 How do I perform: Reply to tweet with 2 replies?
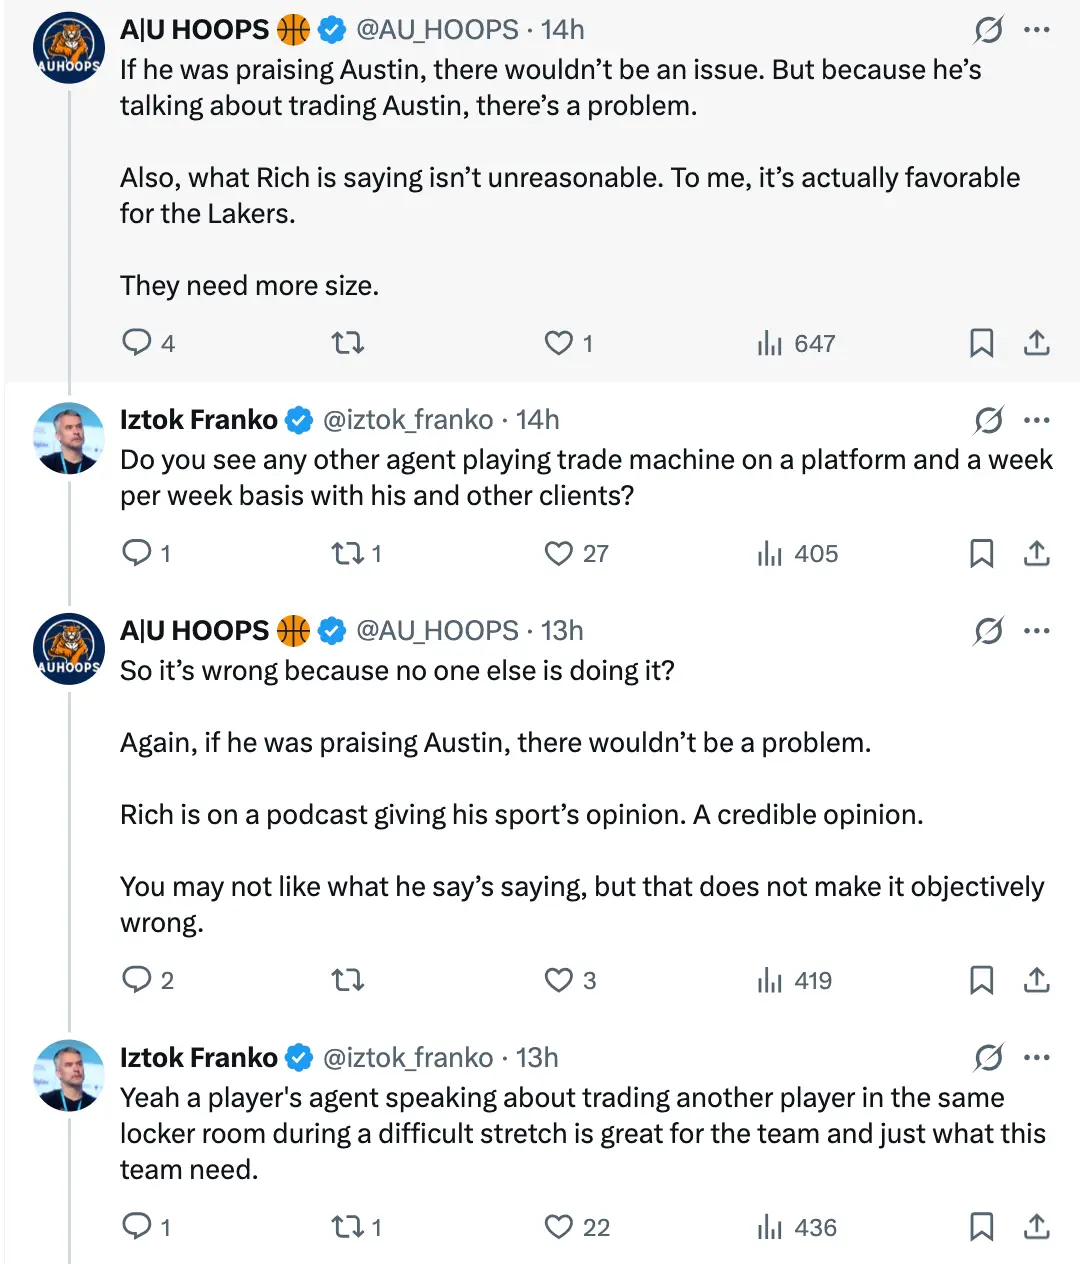click(137, 980)
